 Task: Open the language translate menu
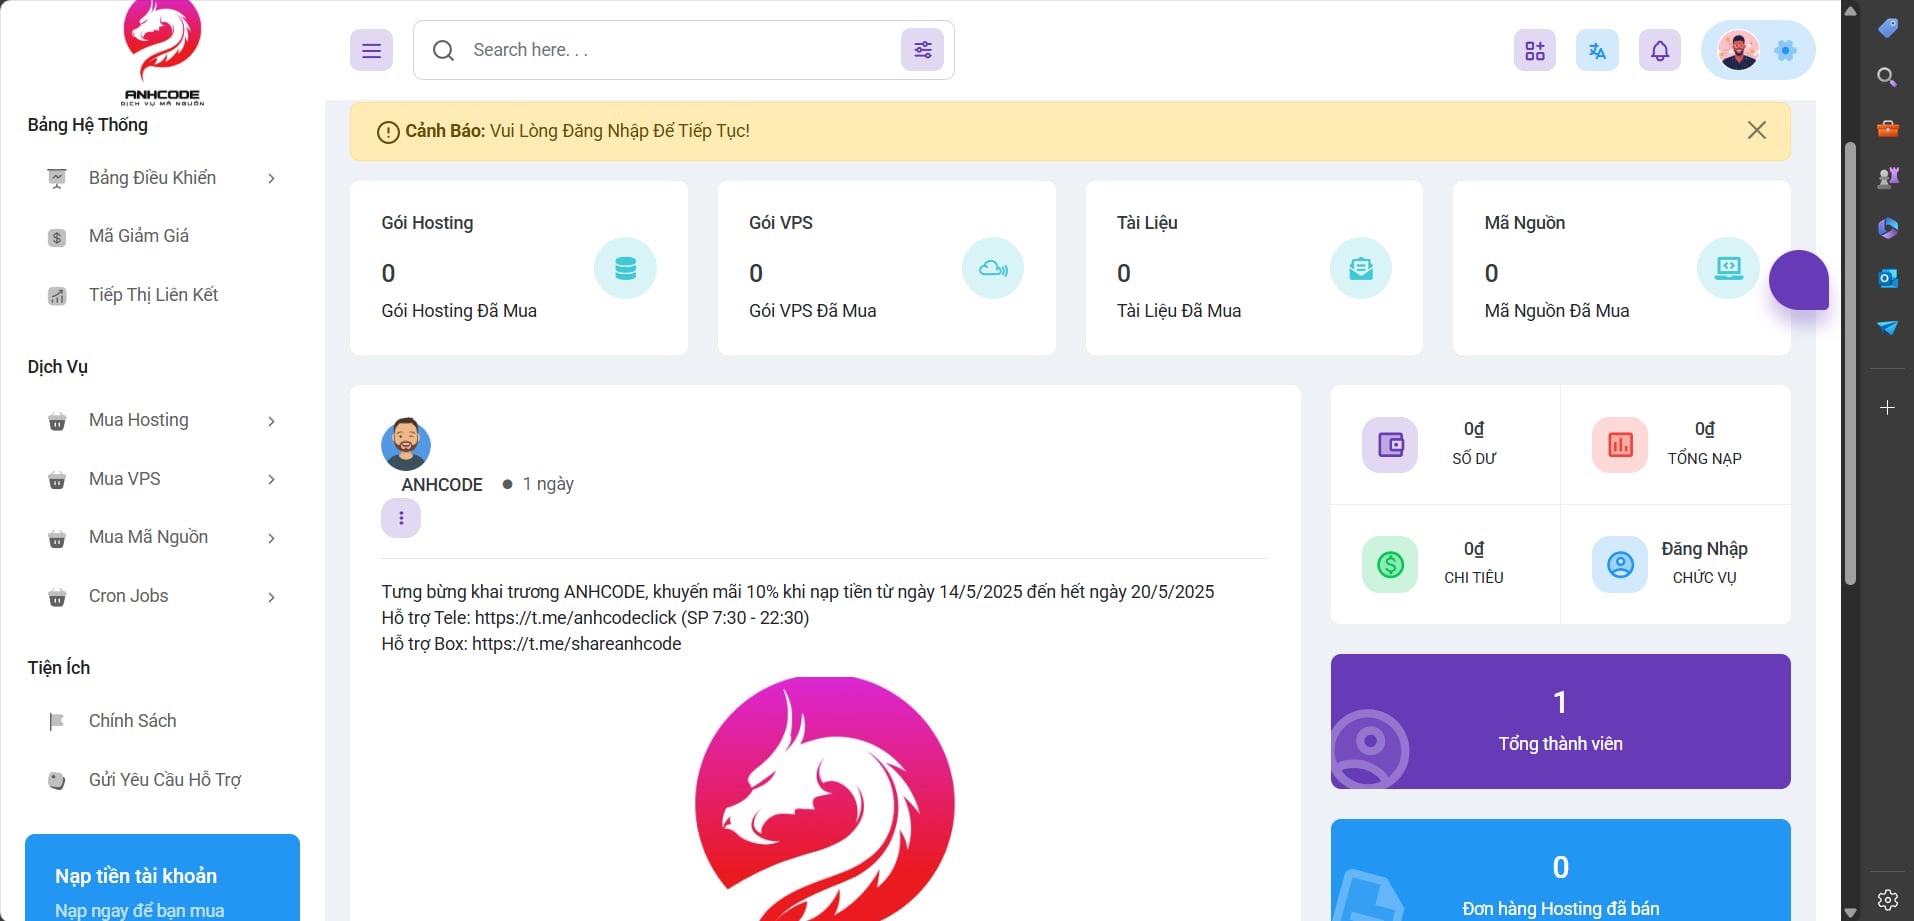[1597, 50]
